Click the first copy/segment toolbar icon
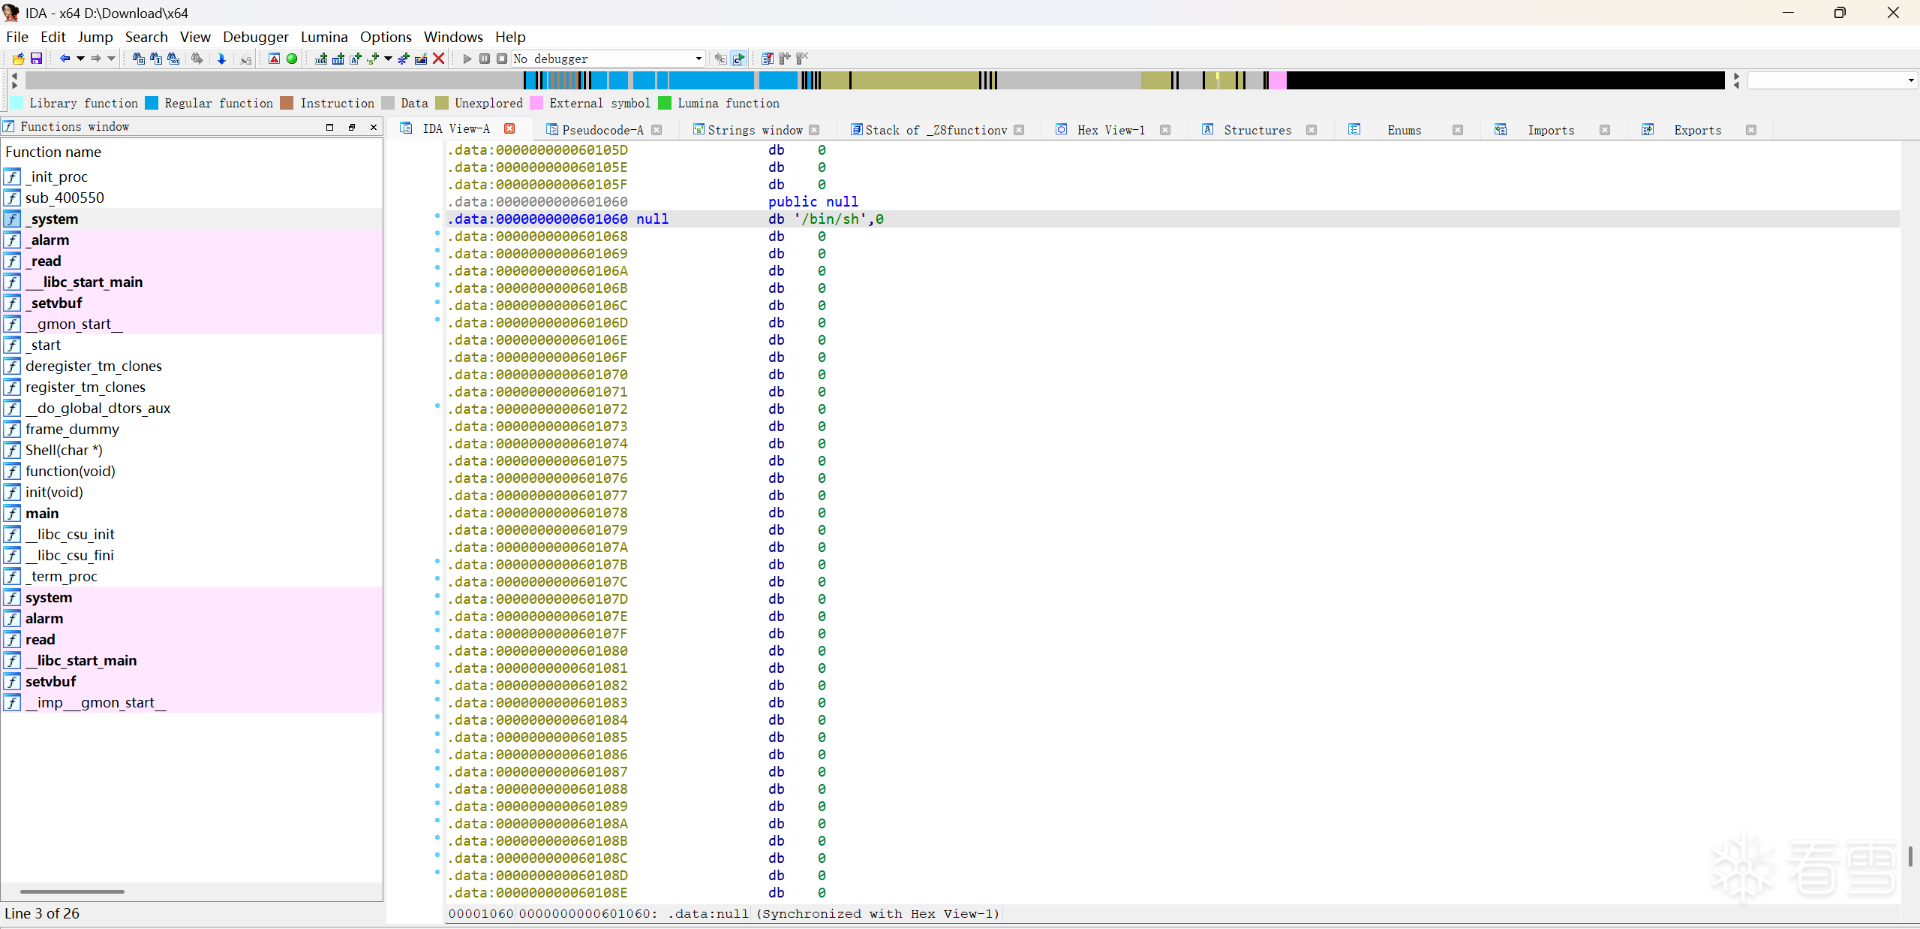1920x929 pixels. (139, 59)
